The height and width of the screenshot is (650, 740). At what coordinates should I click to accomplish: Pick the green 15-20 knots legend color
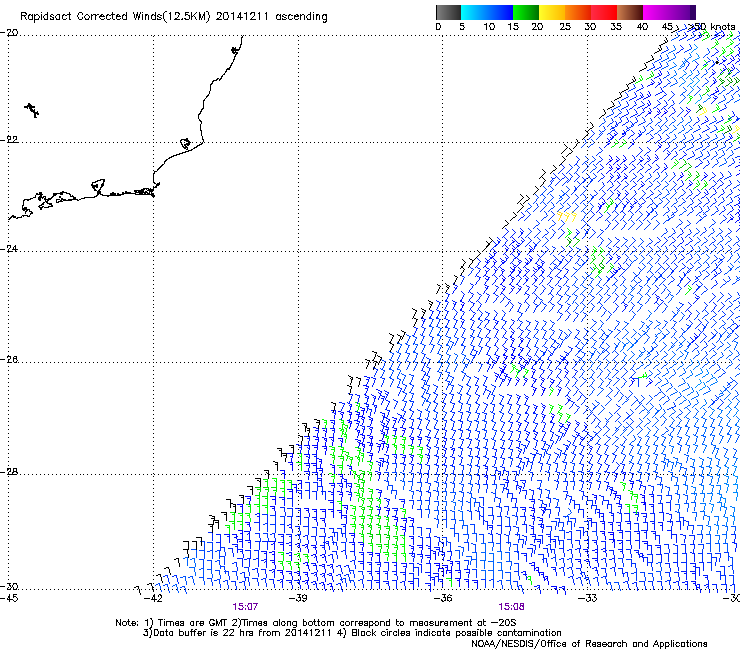526,12
